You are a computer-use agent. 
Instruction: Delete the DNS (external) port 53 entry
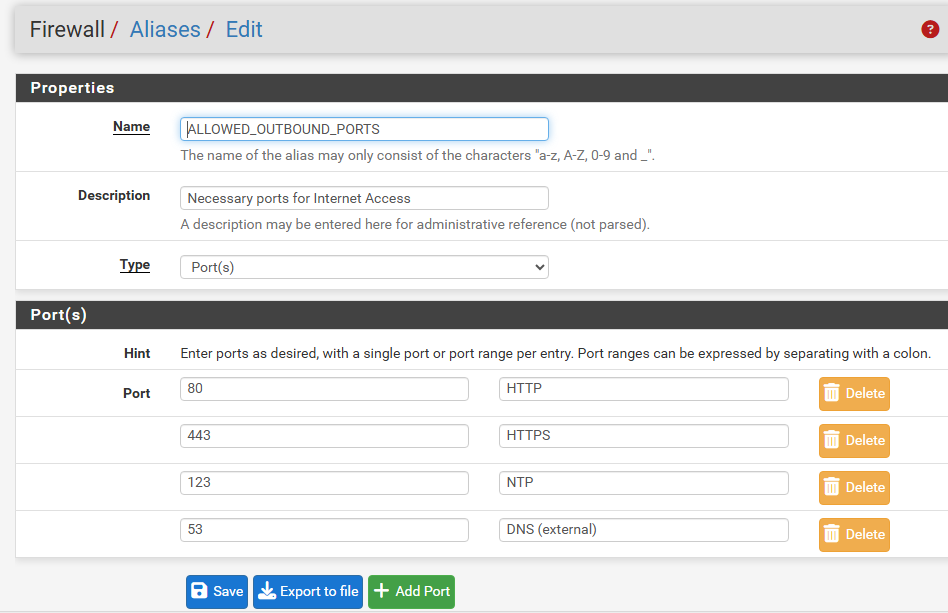pyautogui.click(x=854, y=535)
